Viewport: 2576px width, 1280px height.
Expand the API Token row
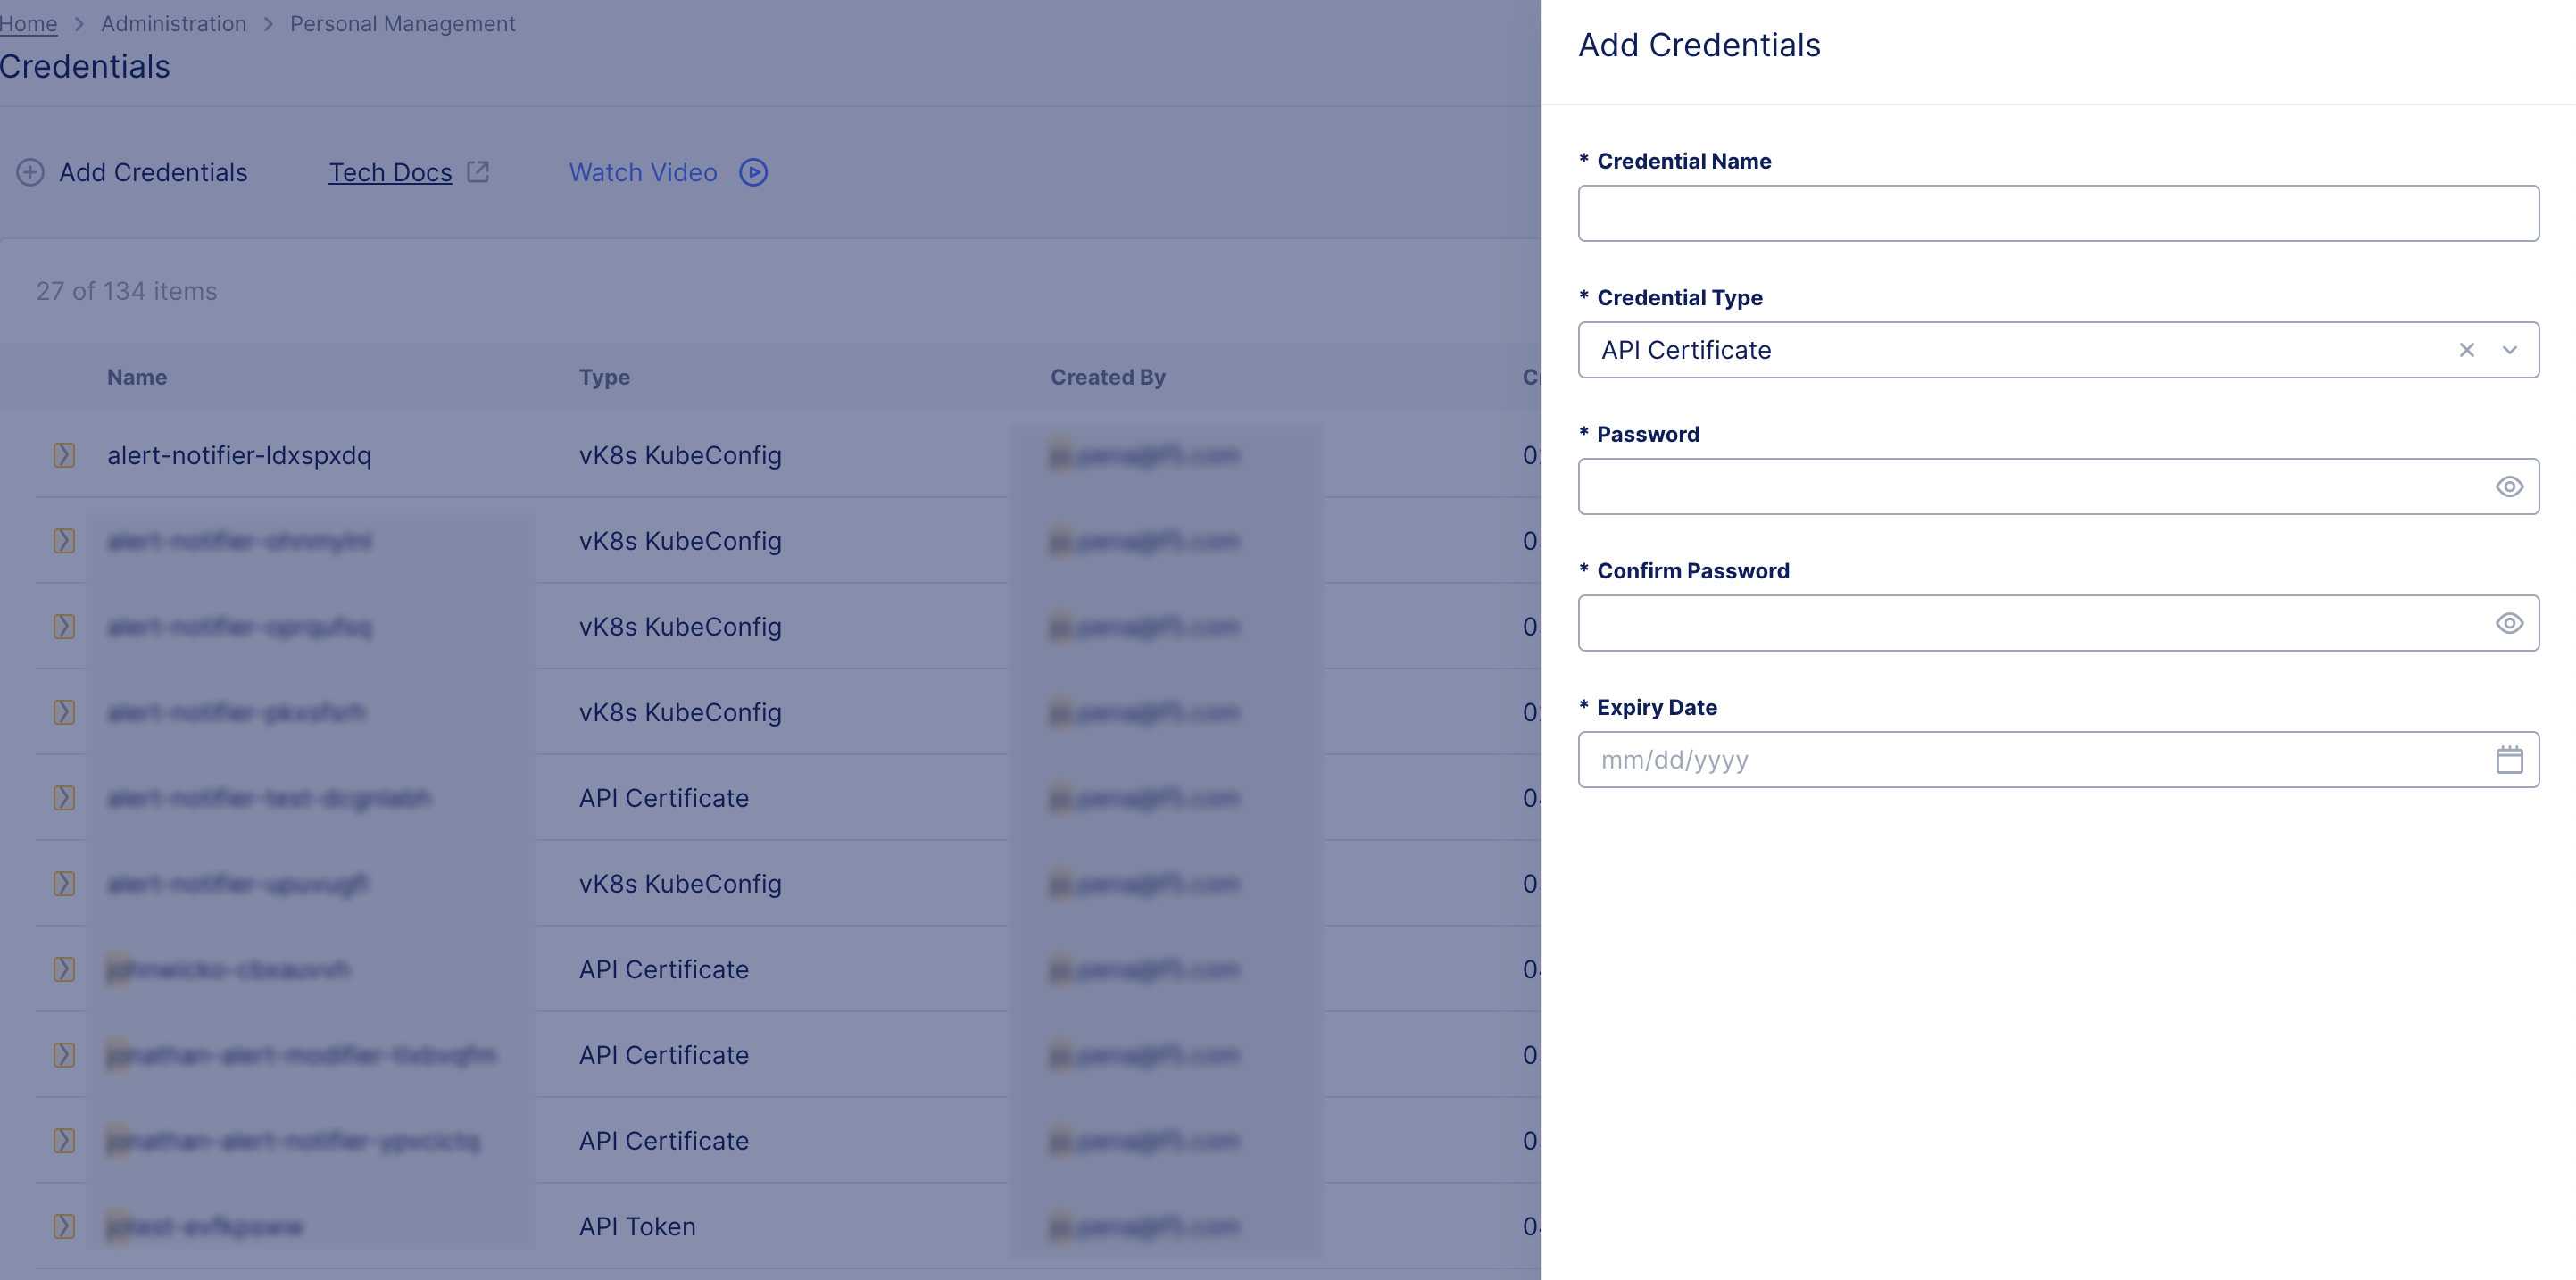tap(64, 1226)
